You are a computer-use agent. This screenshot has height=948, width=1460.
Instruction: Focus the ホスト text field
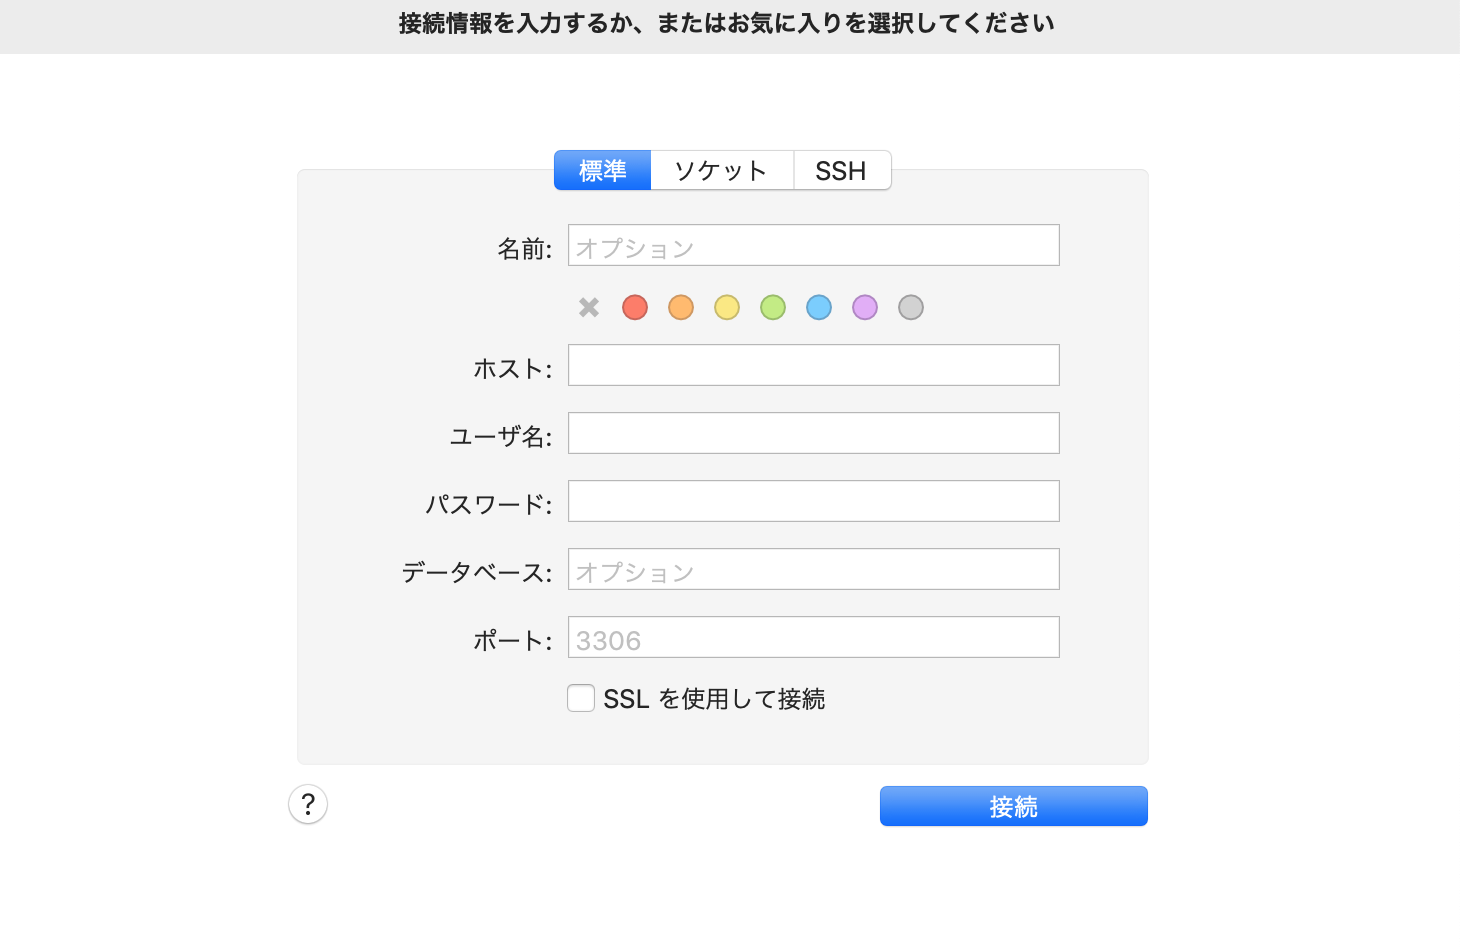[813, 366]
